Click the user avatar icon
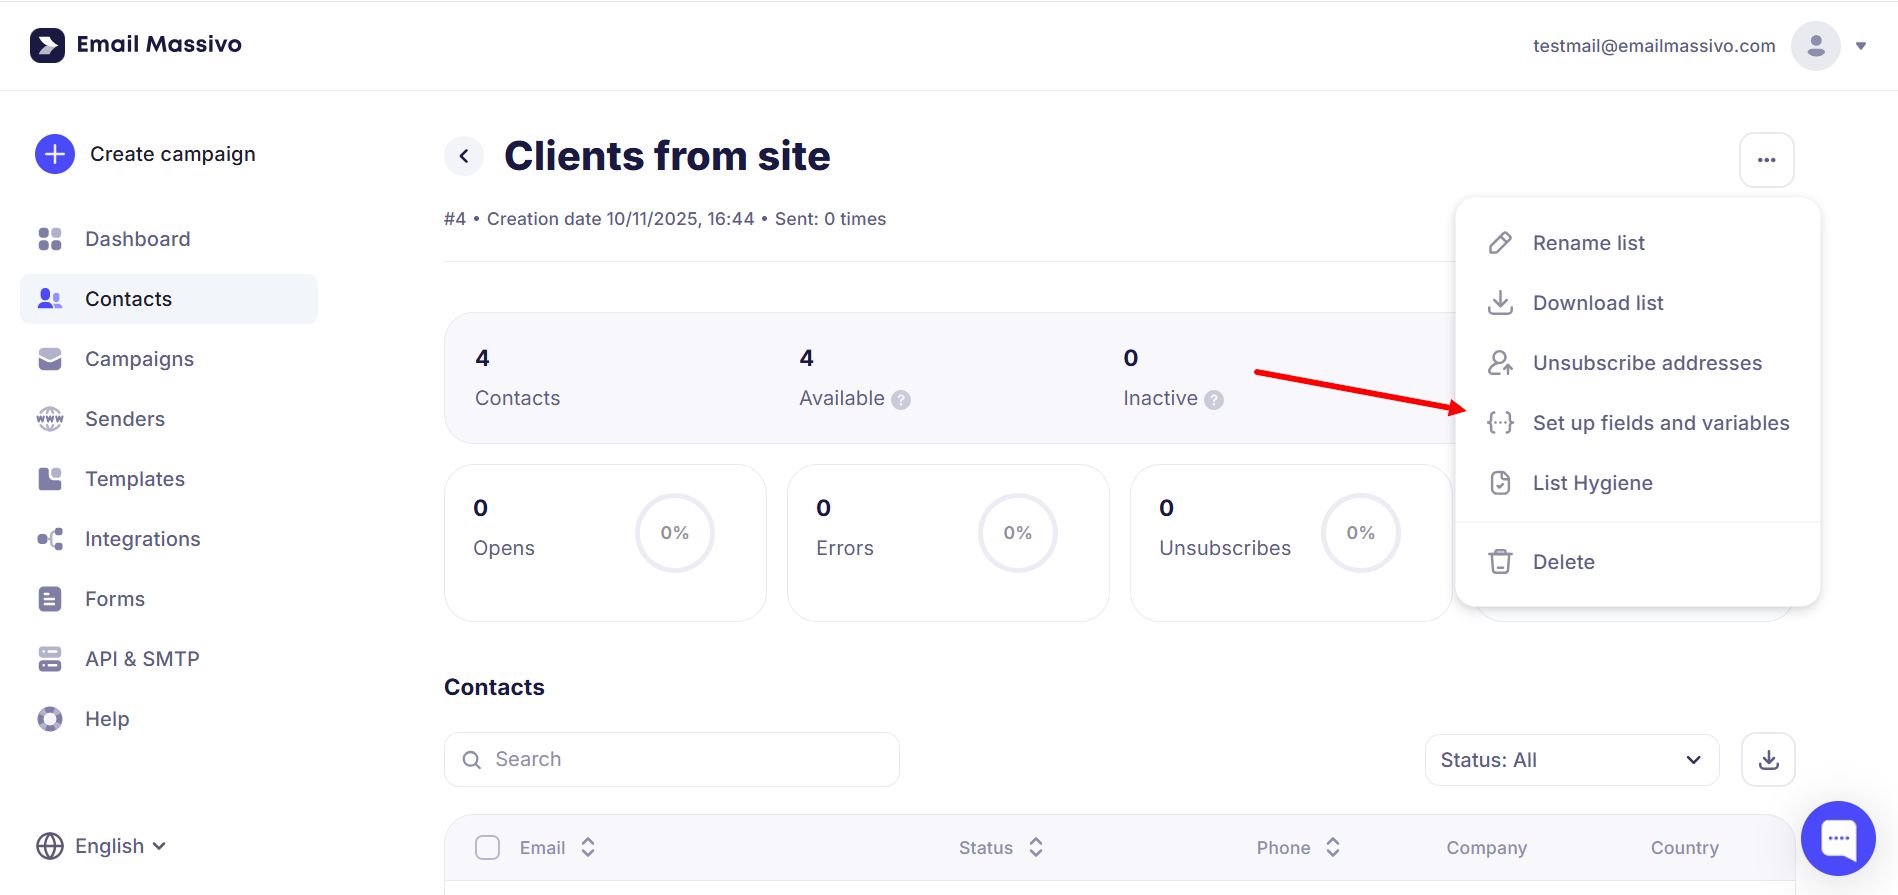Screen dimensions: 1898x895 point(1815,46)
